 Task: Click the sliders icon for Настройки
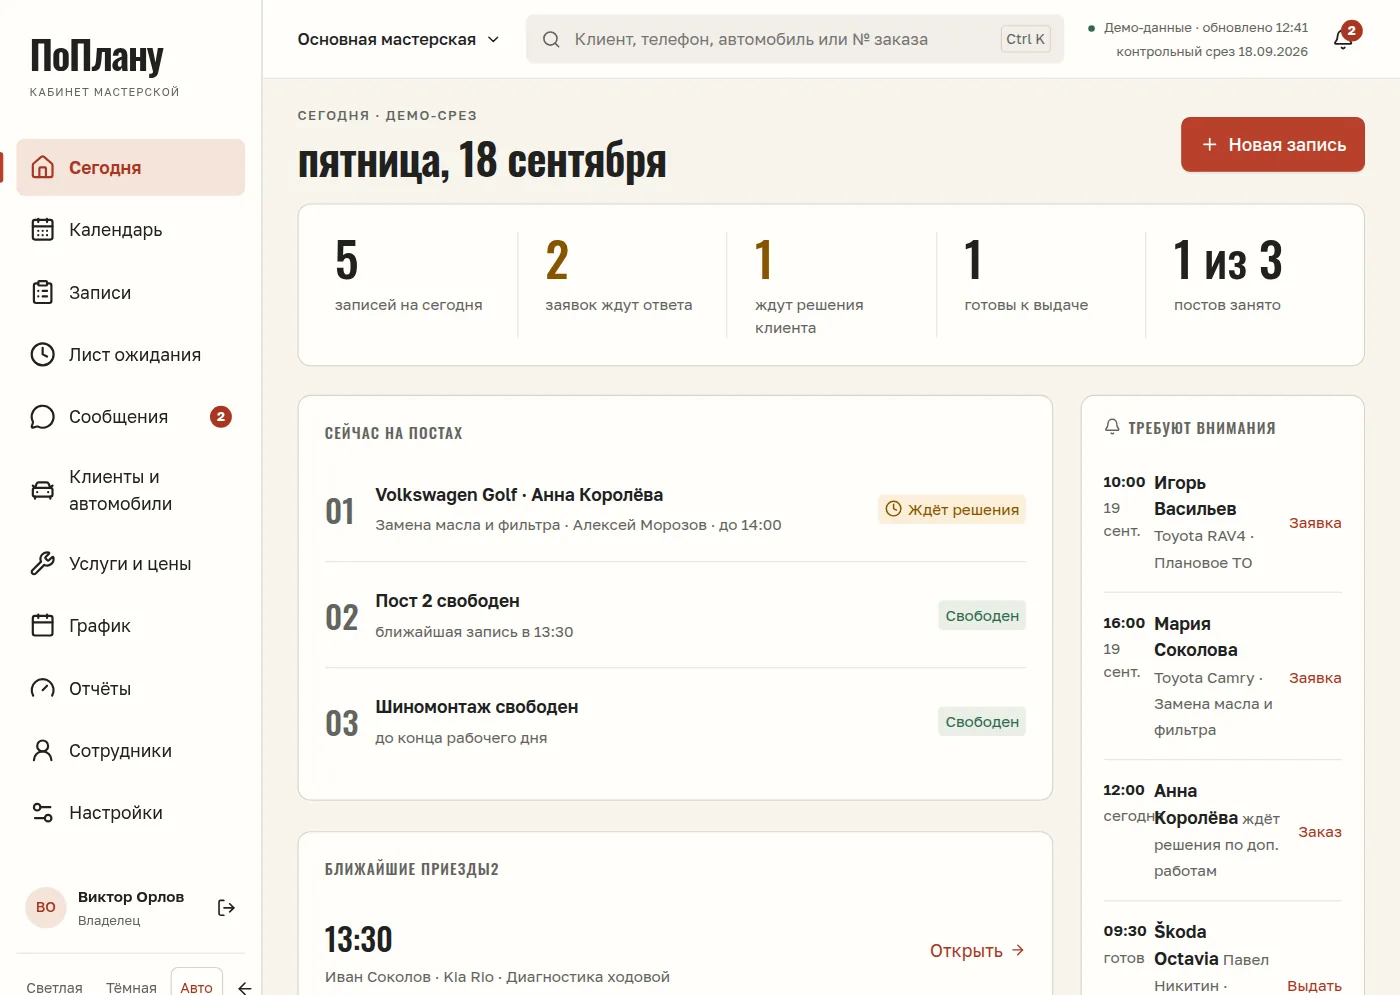pos(42,813)
